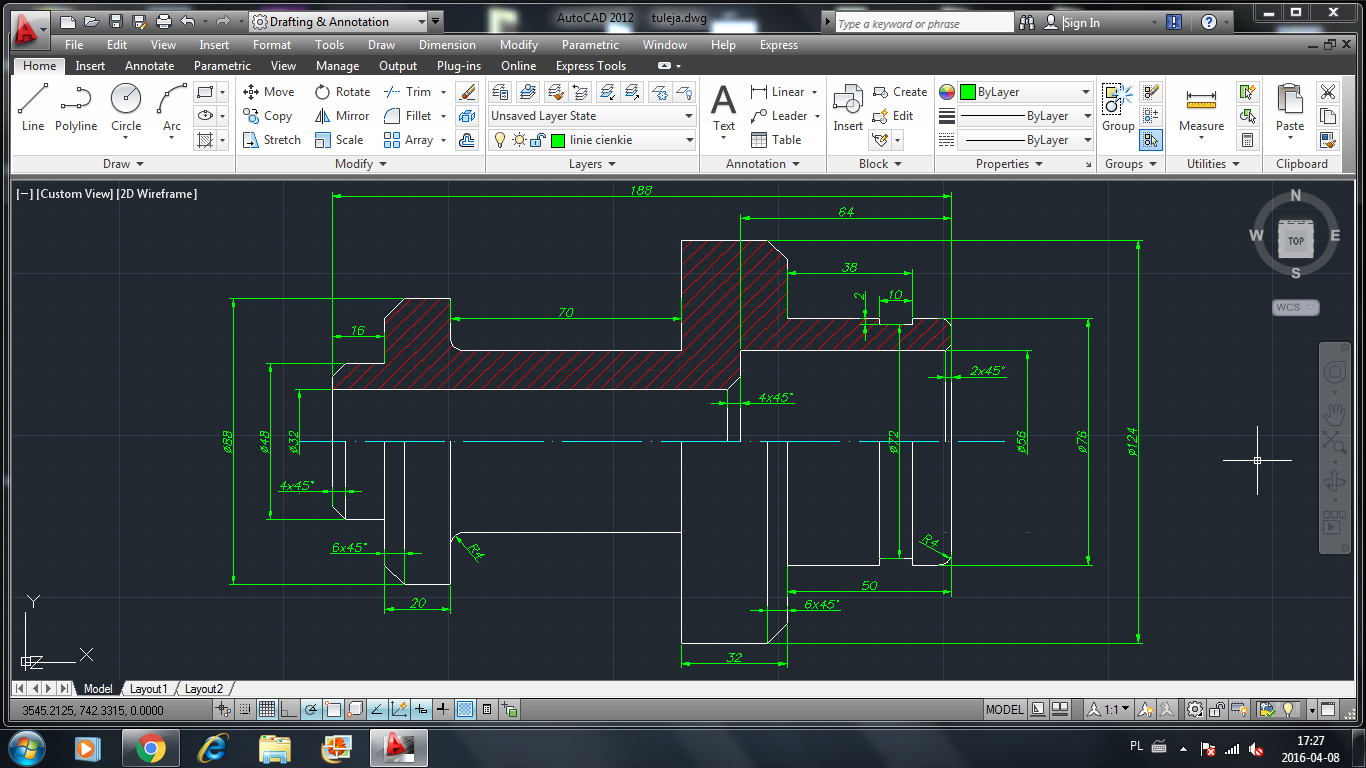The height and width of the screenshot is (768, 1366).
Task: Toggle Lineweight display in the status bar
Action: click(x=443, y=710)
